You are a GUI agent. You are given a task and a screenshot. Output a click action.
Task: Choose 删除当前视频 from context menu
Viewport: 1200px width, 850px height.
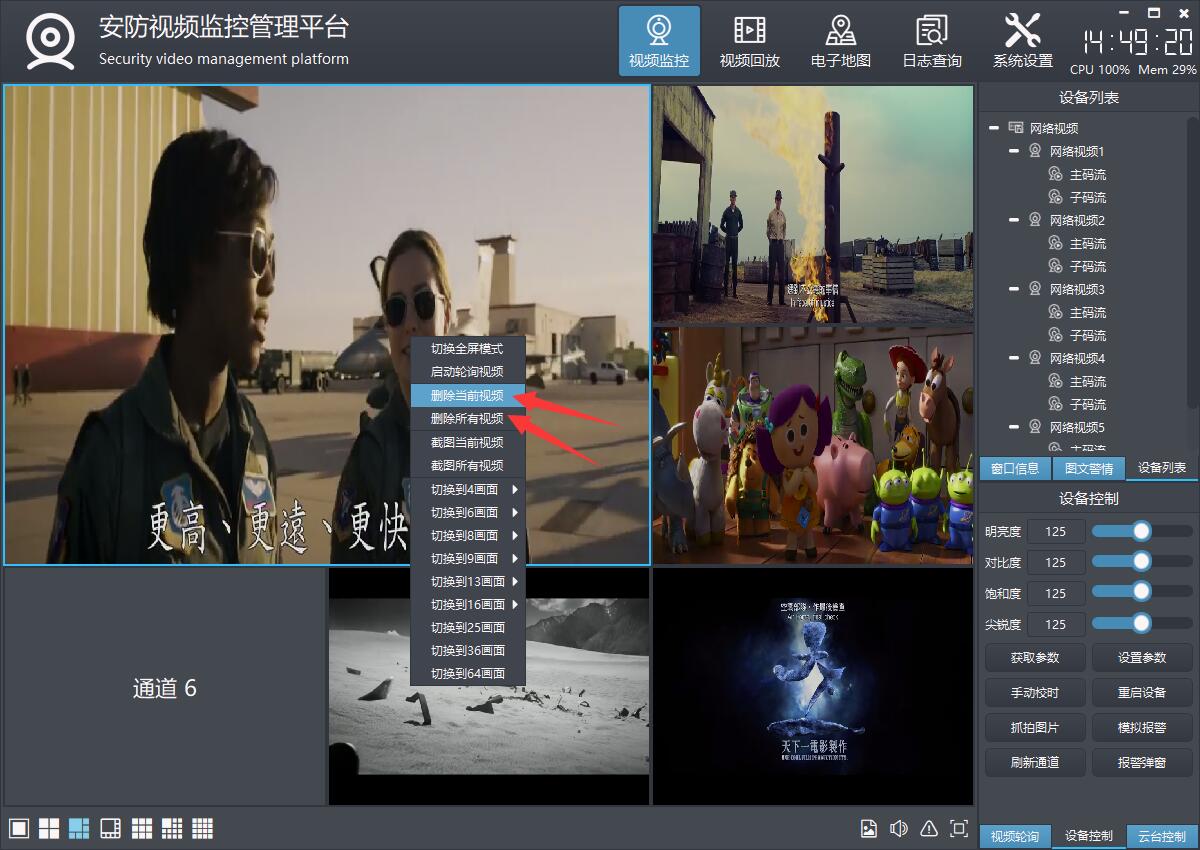tap(467, 395)
